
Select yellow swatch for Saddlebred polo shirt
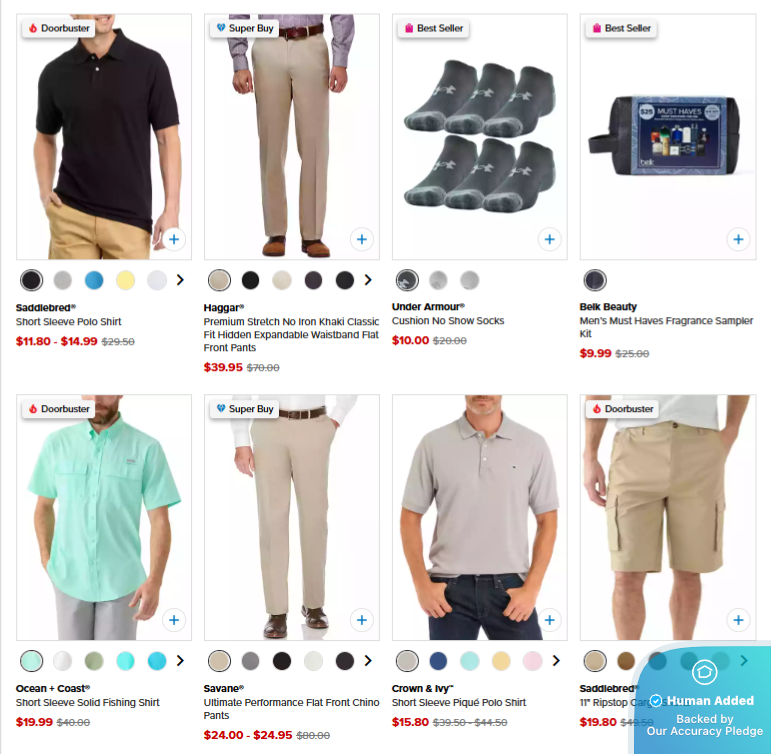click(x=125, y=280)
